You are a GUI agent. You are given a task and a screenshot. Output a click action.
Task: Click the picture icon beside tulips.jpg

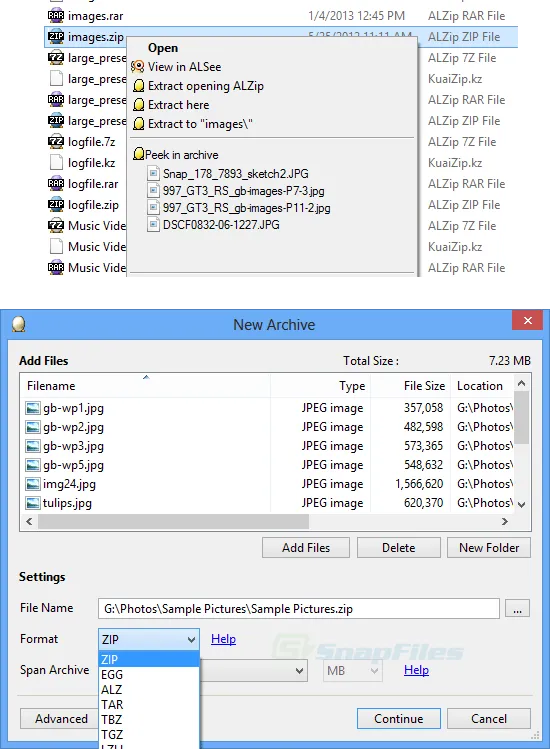click(33, 503)
